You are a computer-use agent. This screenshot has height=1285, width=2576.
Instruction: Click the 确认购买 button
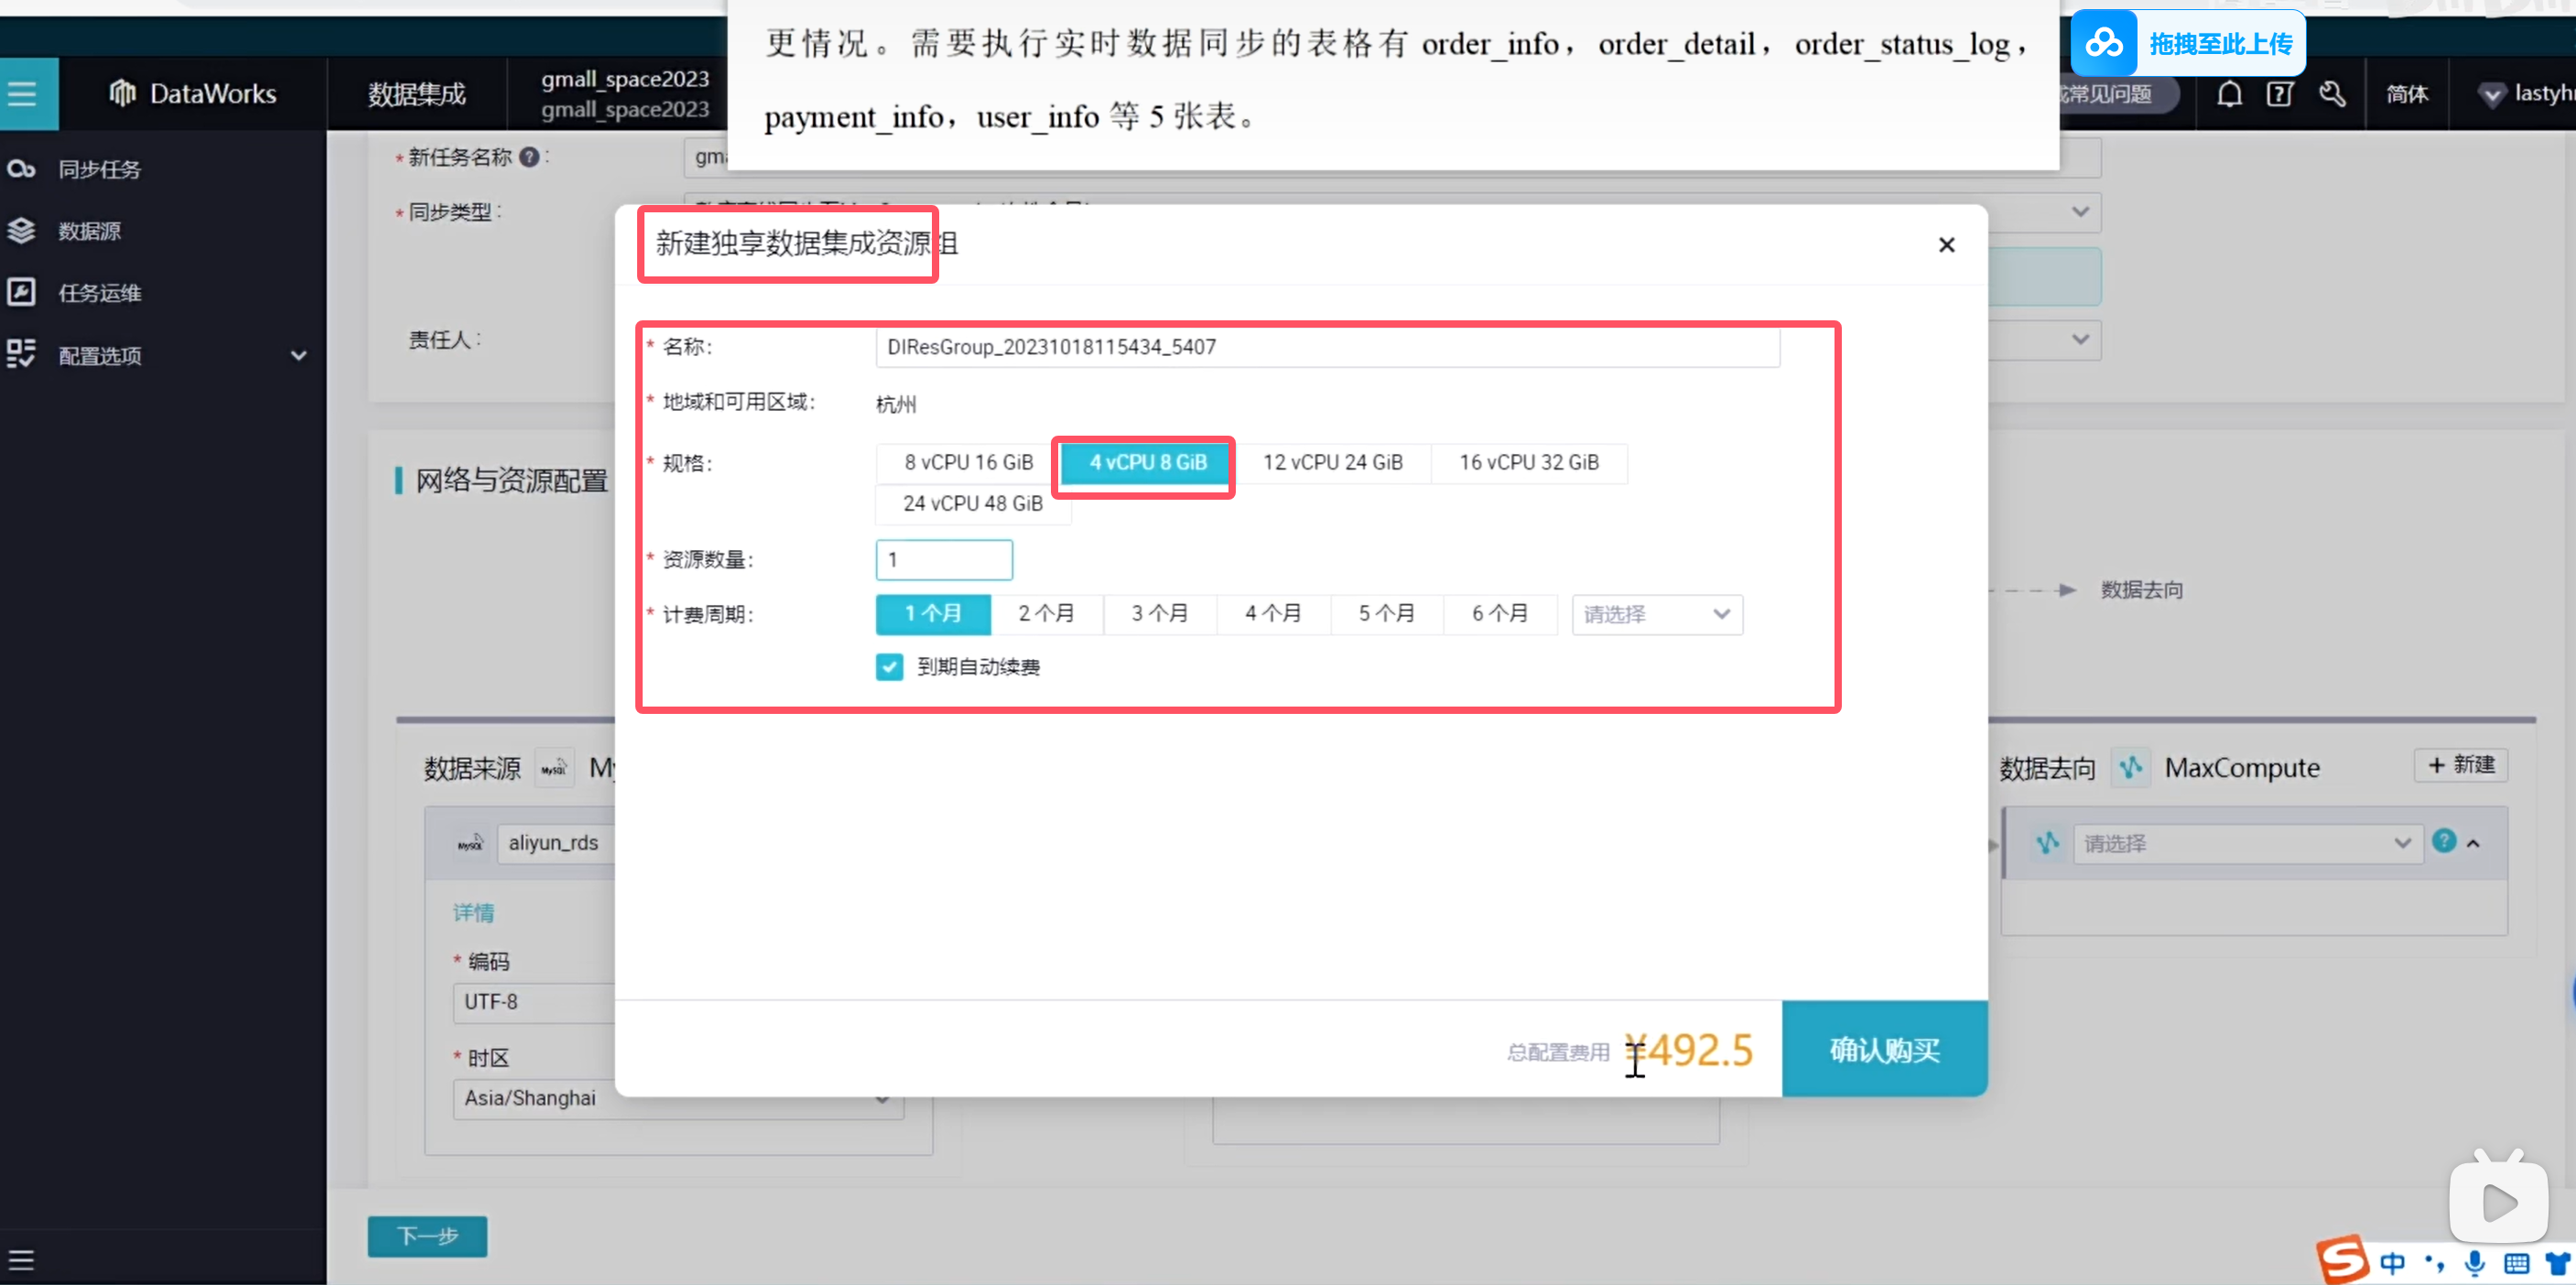click(1883, 1049)
